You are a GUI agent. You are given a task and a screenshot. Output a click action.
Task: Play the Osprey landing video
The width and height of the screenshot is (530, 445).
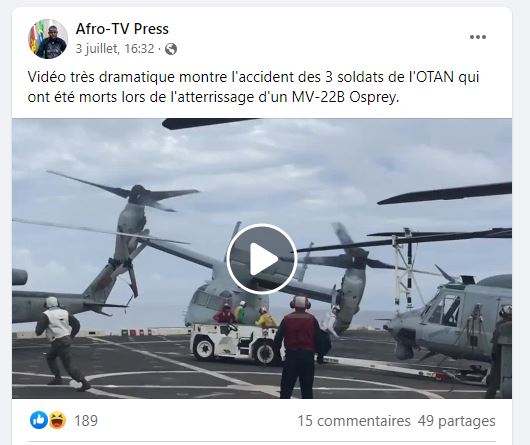point(262,259)
